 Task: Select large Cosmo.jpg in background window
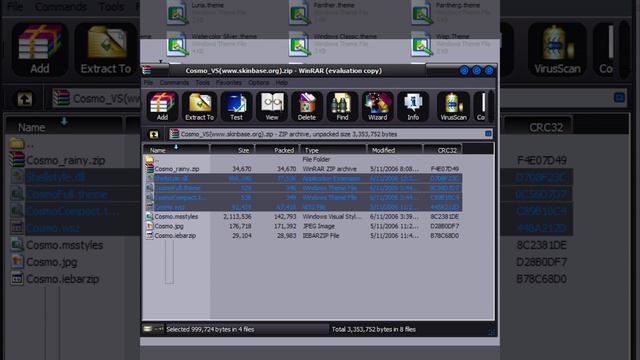(51, 262)
